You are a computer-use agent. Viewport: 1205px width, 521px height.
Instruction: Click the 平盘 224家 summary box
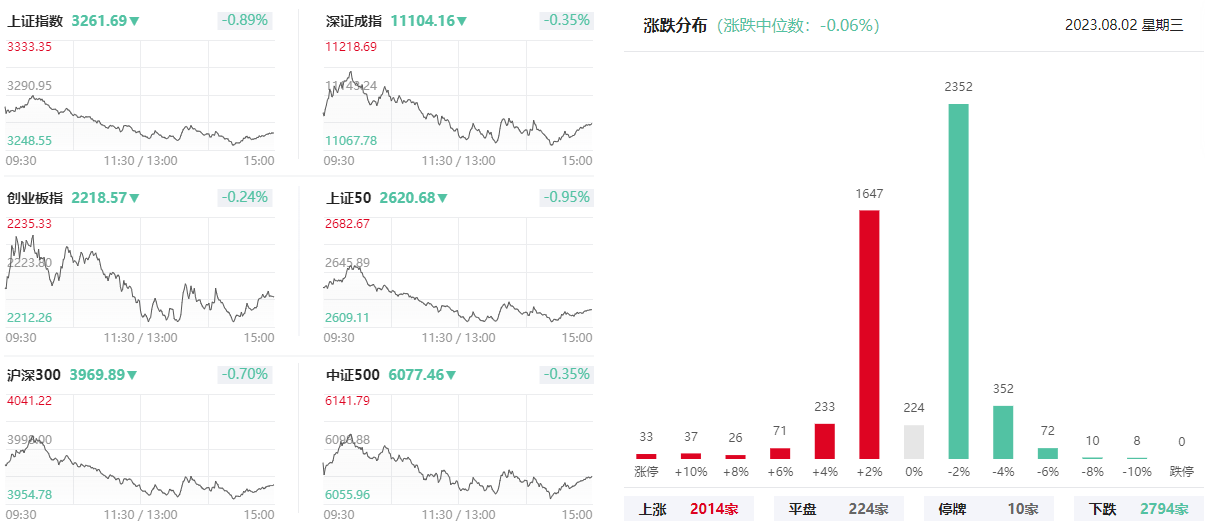click(840, 509)
